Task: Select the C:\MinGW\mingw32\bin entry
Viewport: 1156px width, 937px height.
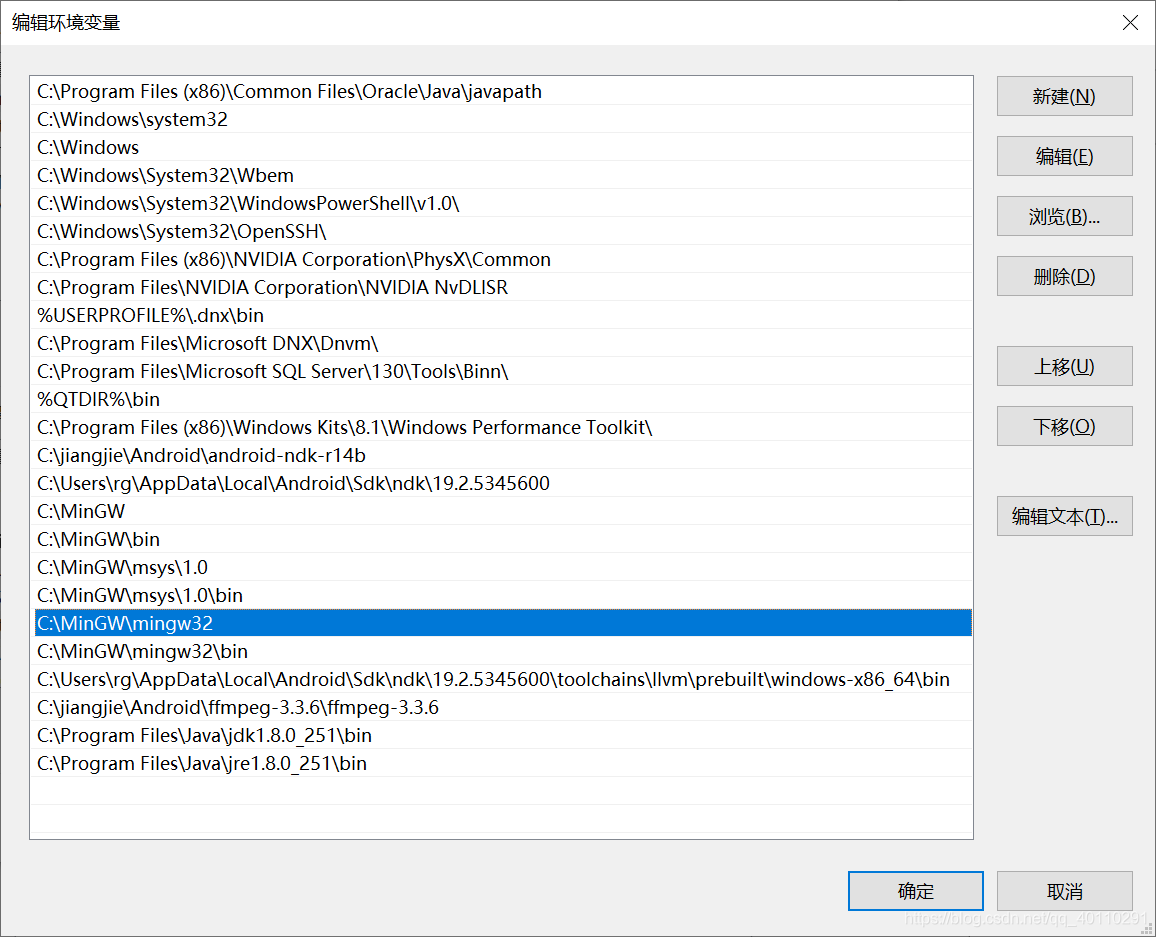Action: (503, 652)
